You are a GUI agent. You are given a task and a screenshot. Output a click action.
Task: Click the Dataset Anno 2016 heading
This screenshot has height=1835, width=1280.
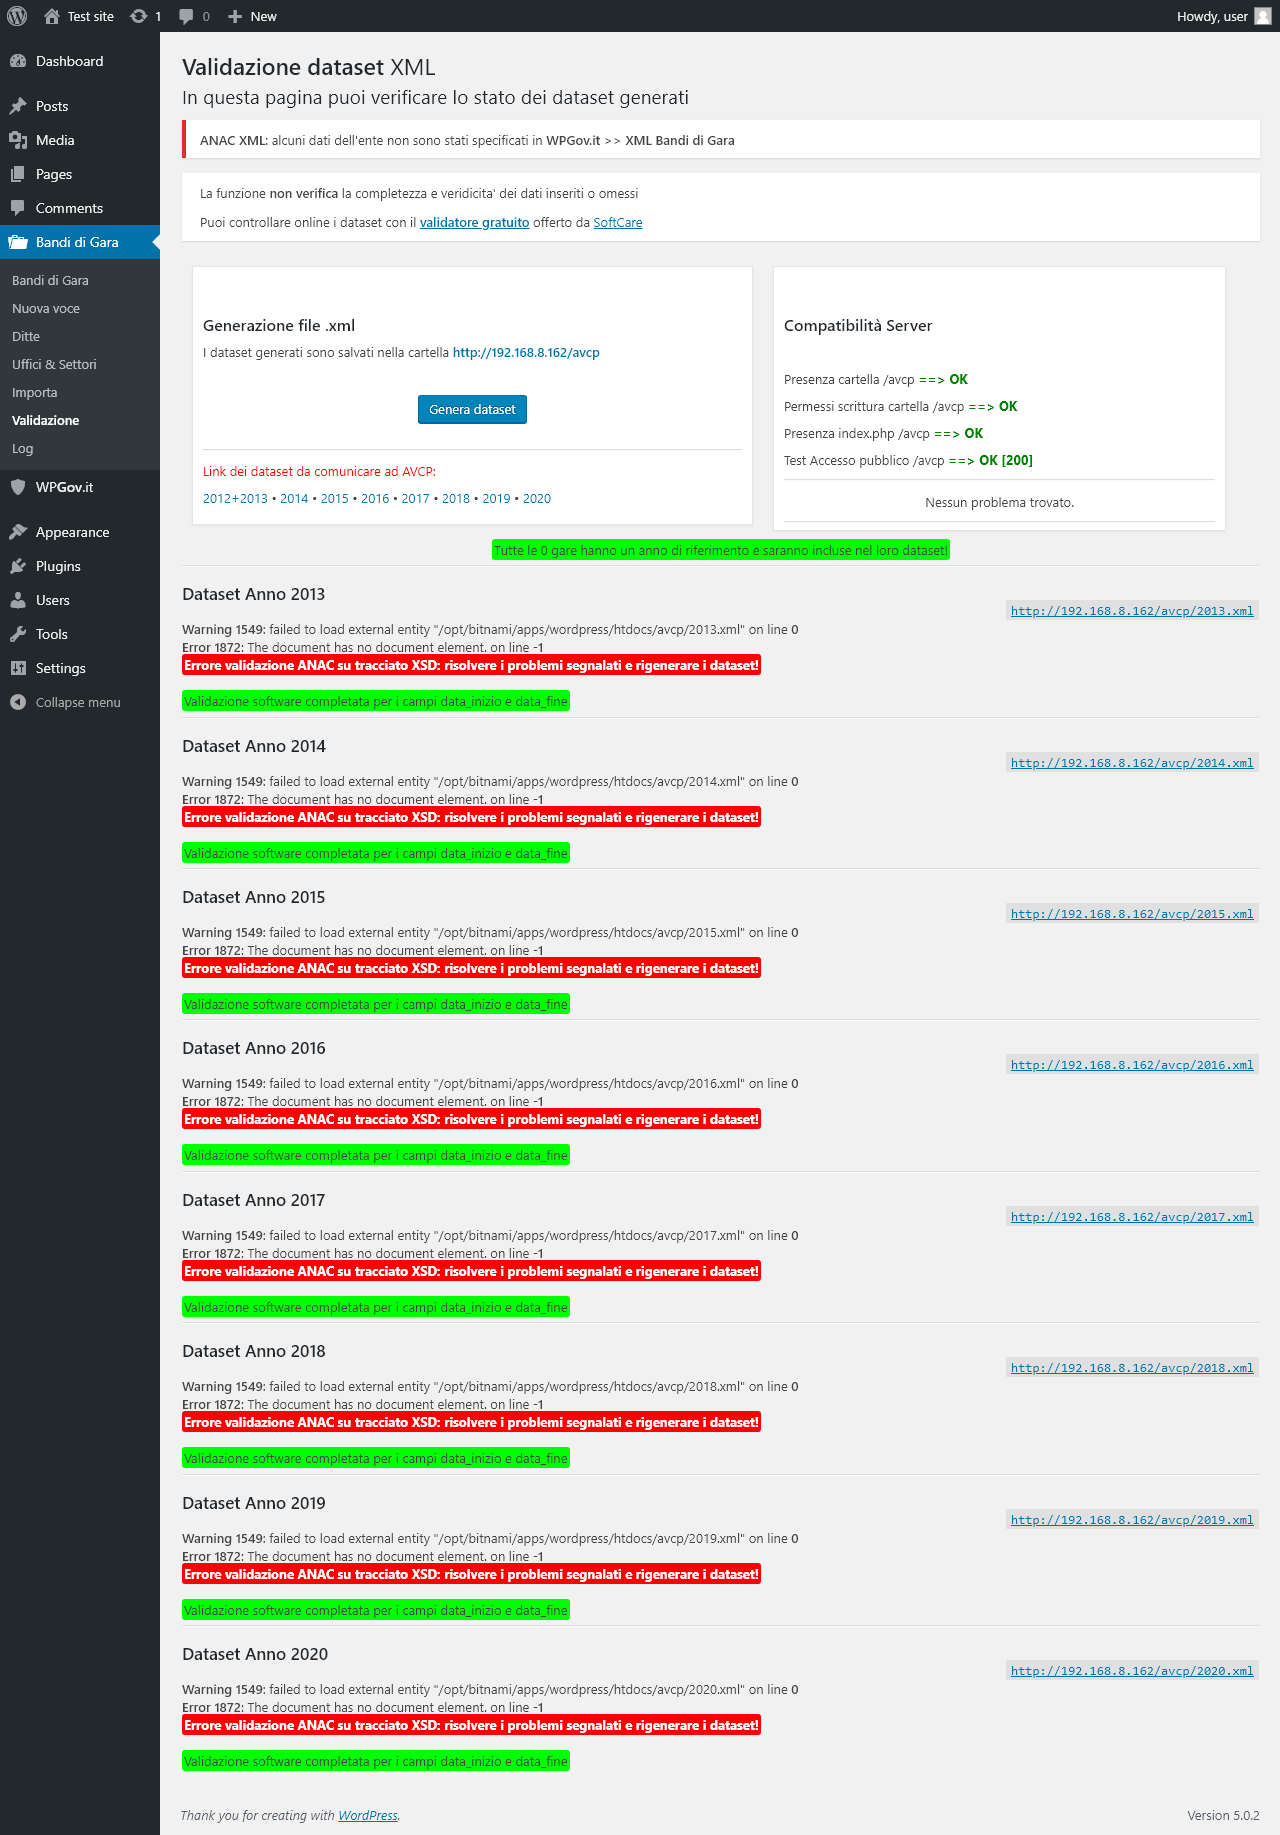(x=254, y=1048)
